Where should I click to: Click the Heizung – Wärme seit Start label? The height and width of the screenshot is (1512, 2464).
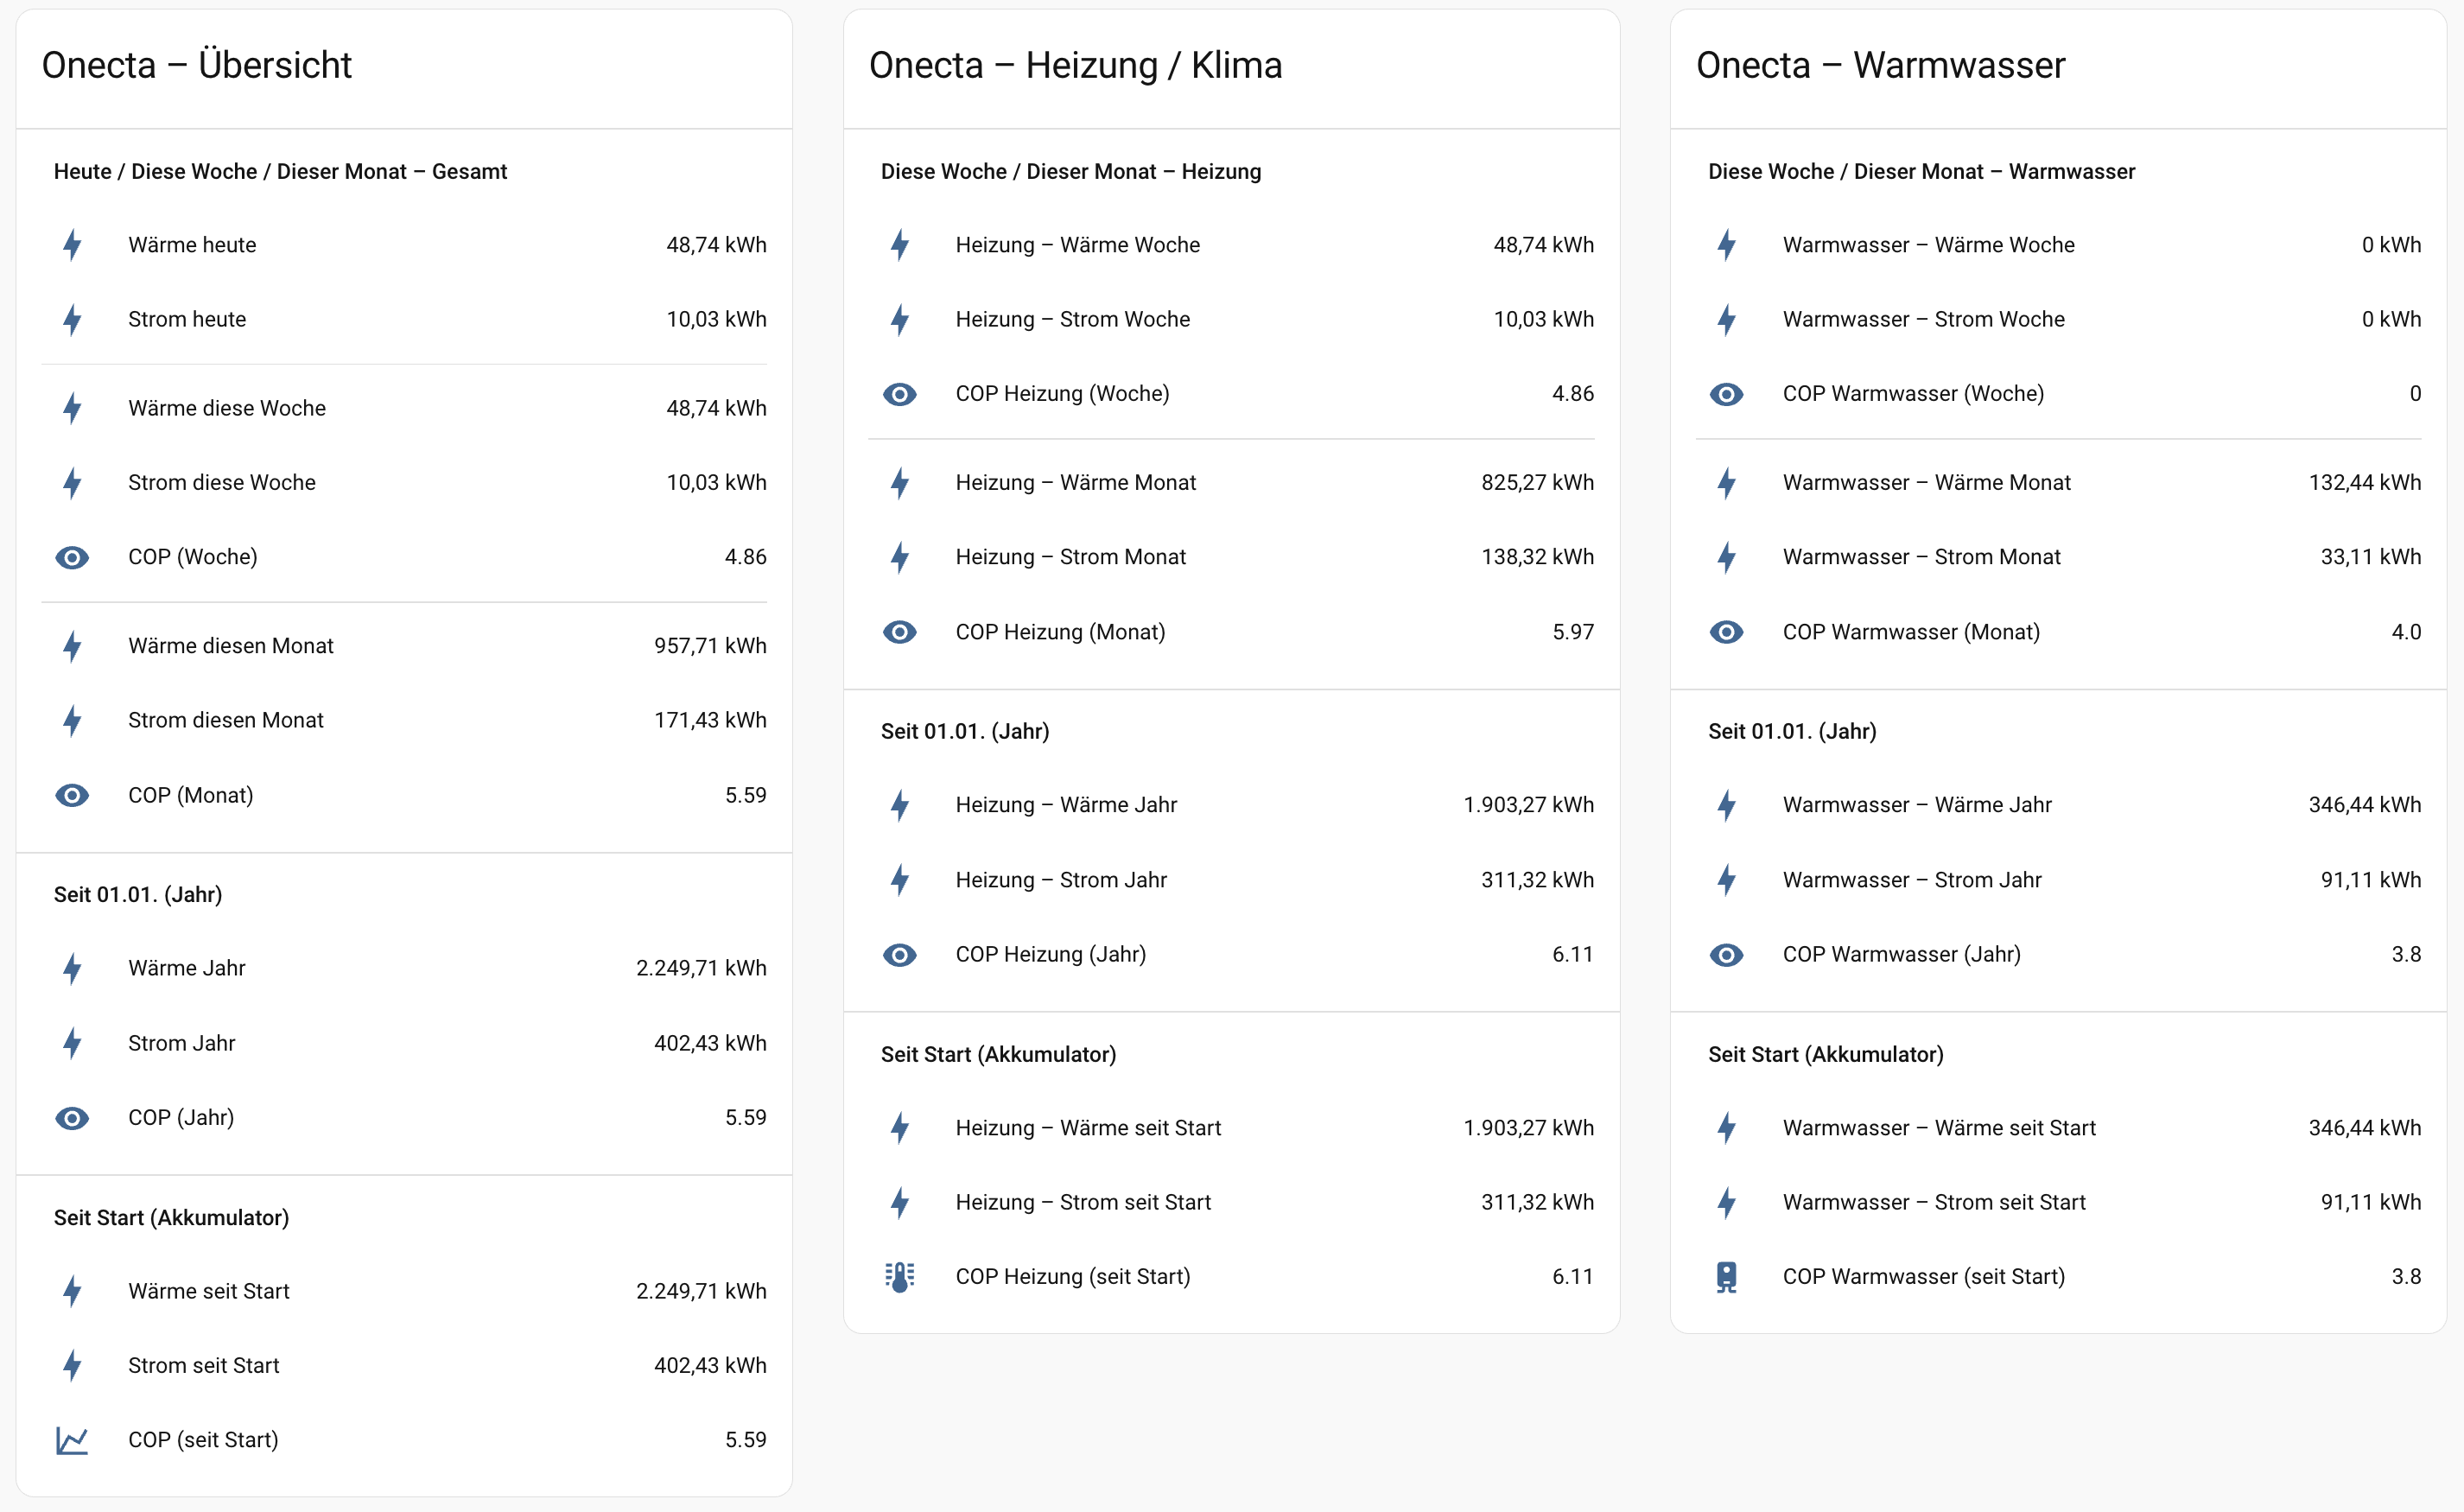pyautogui.click(x=1088, y=1128)
